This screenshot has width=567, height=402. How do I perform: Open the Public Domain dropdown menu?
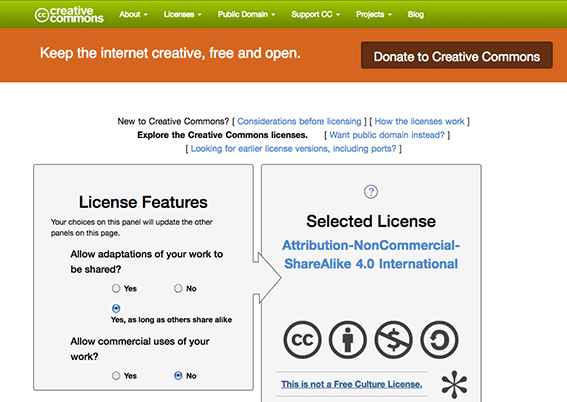tap(246, 14)
